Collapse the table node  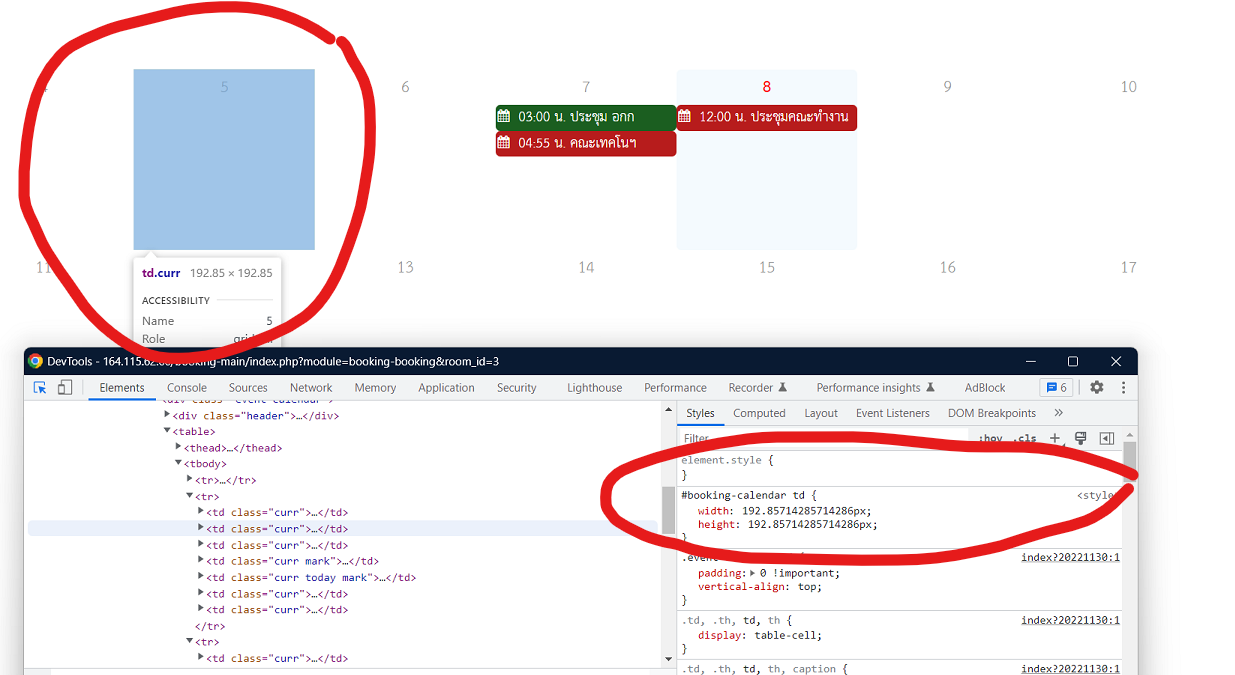[167, 431]
